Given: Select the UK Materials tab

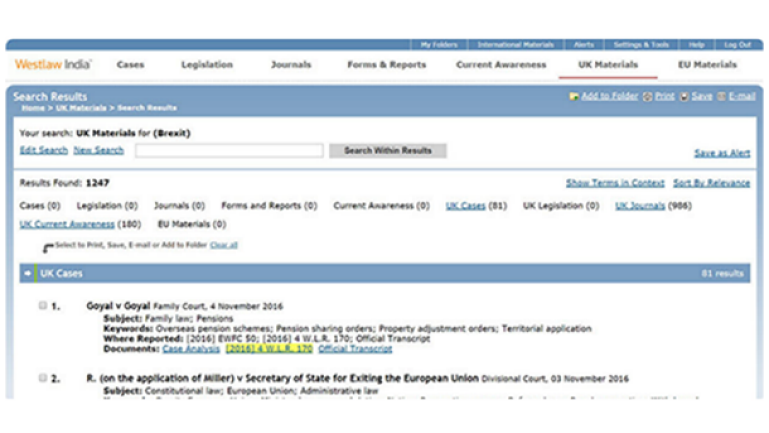Looking at the screenshot, I should pyautogui.click(x=608, y=65).
